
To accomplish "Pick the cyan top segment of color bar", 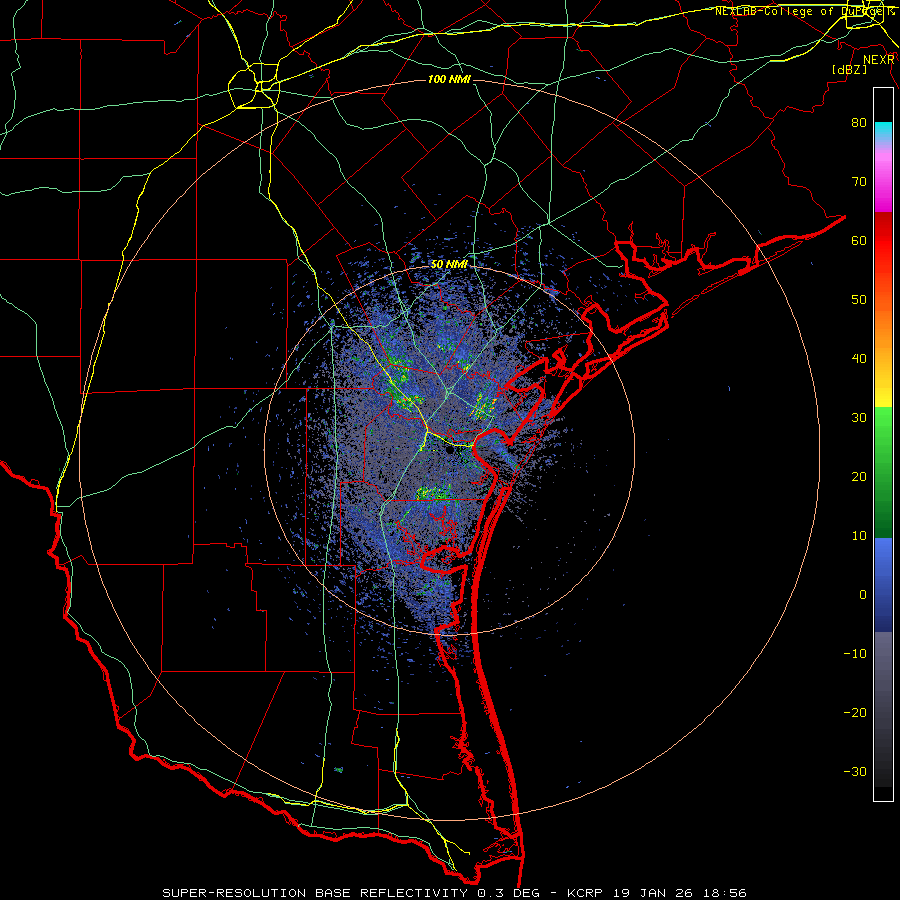I will tap(883, 131).
